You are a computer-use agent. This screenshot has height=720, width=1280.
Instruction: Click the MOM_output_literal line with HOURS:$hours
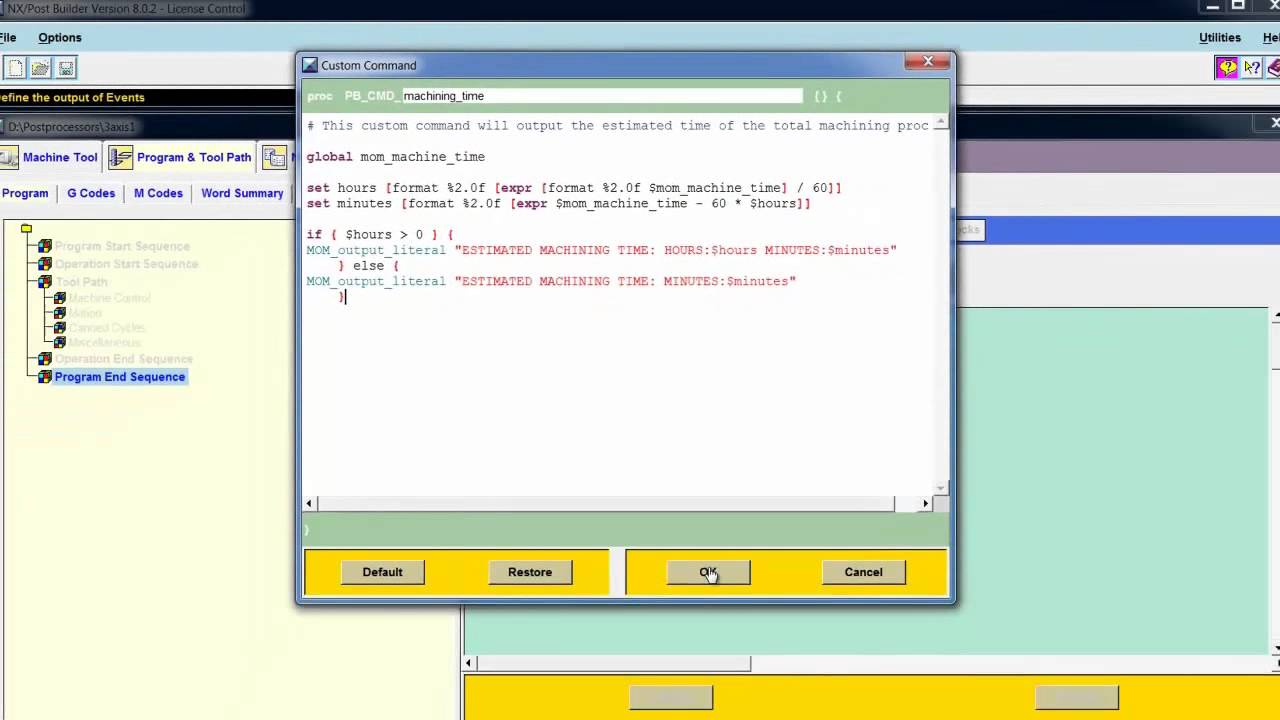601,250
